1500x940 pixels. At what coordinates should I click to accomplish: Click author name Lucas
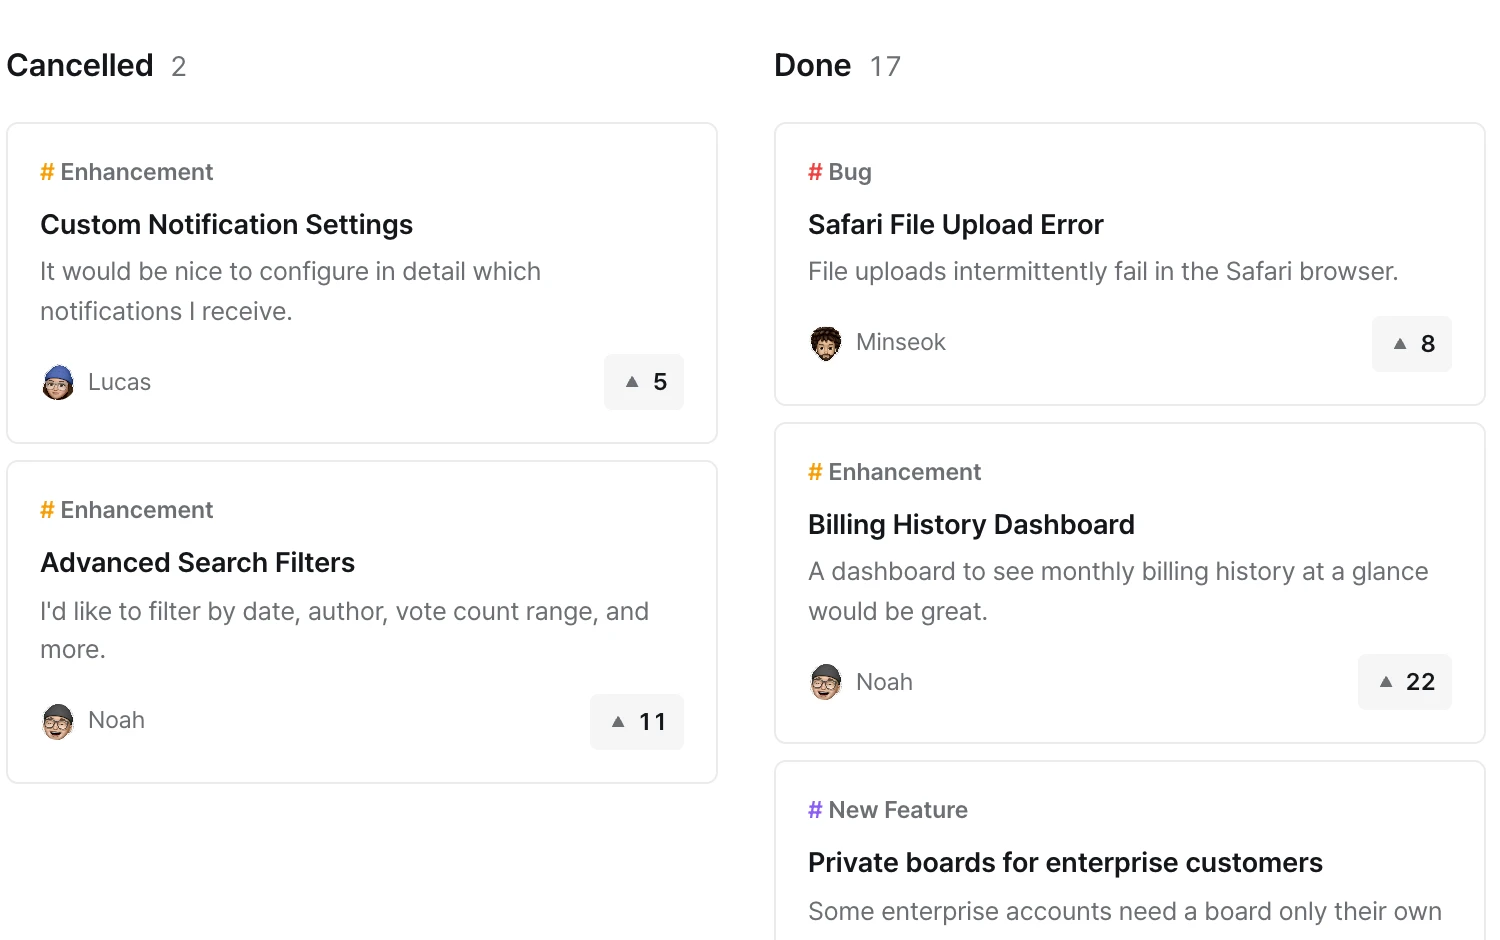coord(120,382)
